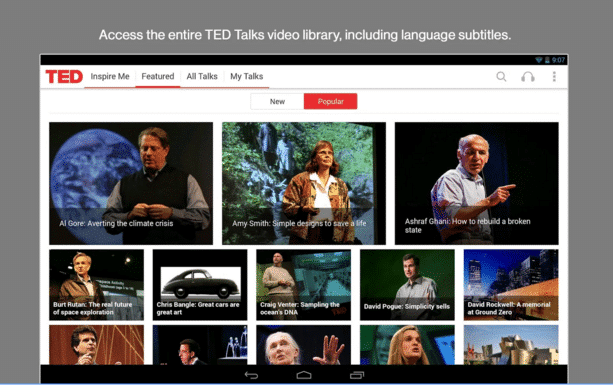Image resolution: width=613 pixels, height=385 pixels.
Task: Check the battery status icon
Action: pyautogui.click(x=547, y=60)
